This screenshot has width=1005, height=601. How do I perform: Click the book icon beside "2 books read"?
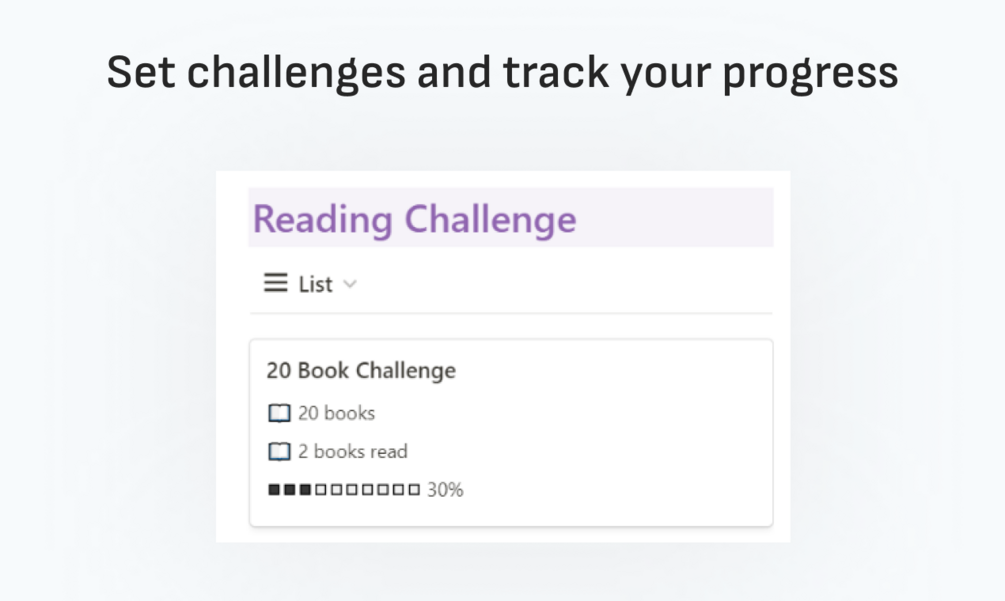click(279, 452)
